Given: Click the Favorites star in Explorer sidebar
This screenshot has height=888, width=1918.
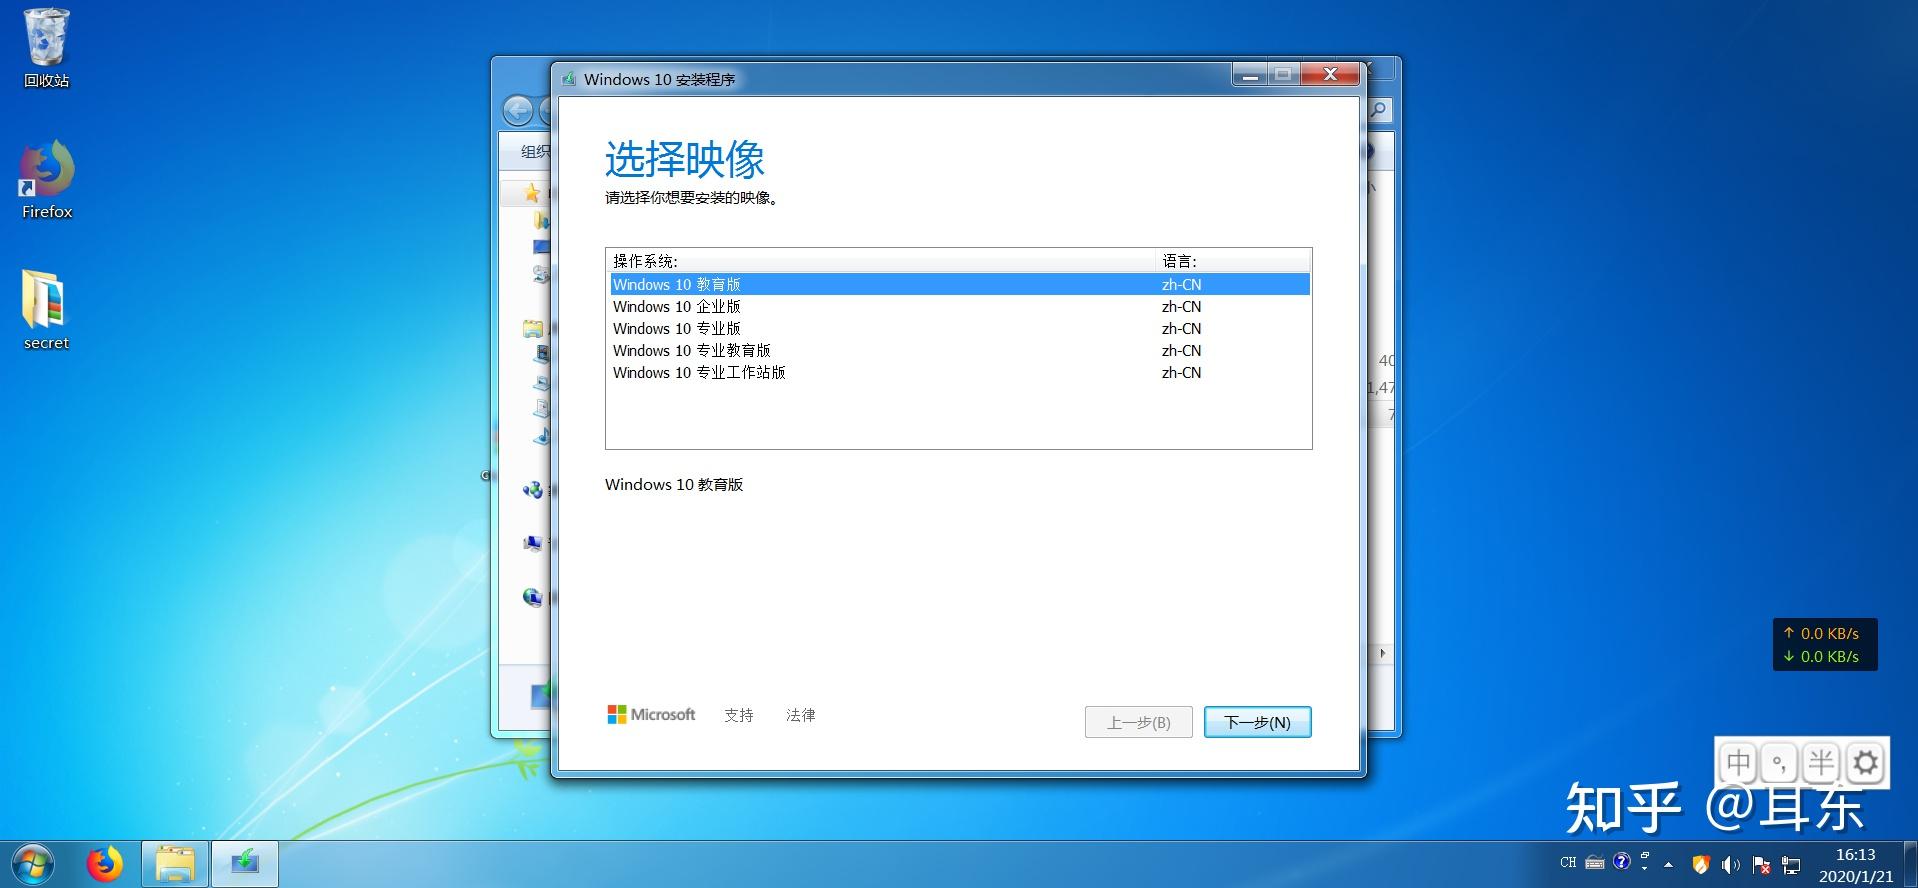Looking at the screenshot, I should pyautogui.click(x=531, y=192).
